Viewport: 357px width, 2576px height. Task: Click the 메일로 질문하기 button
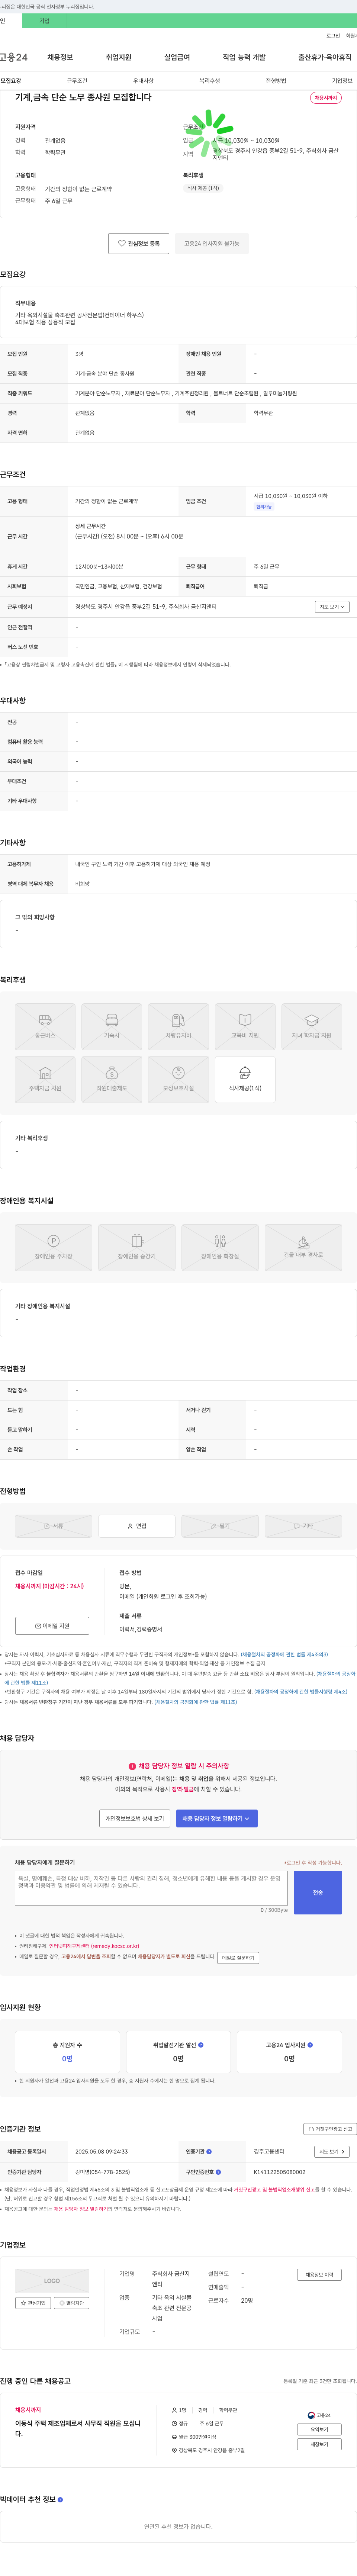pyautogui.click(x=238, y=1958)
